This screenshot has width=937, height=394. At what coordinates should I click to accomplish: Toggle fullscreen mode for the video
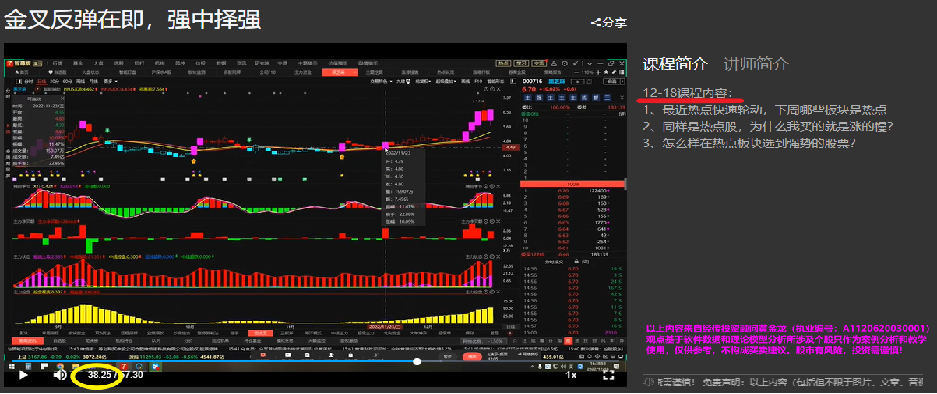pos(608,375)
